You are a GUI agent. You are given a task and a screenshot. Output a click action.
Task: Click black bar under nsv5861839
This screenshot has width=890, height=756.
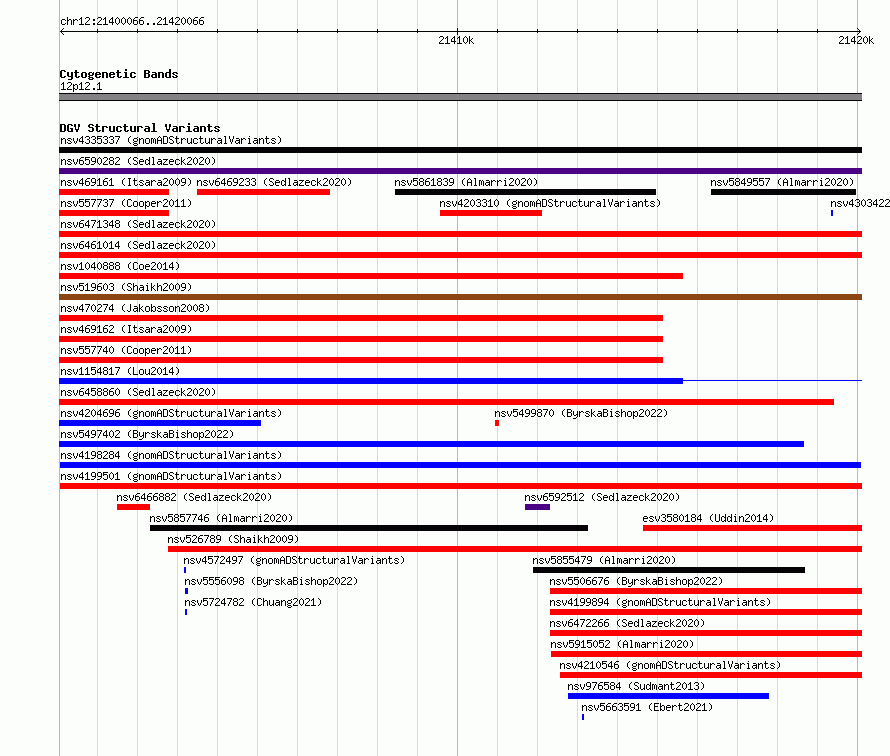click(526, 192)
